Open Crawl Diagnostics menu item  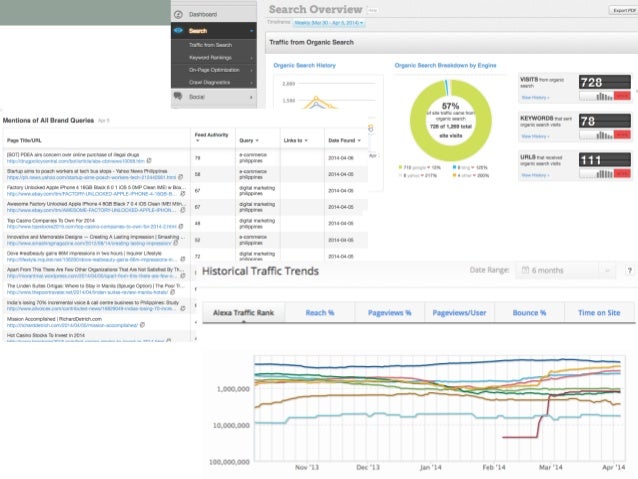tap(209, 83)
